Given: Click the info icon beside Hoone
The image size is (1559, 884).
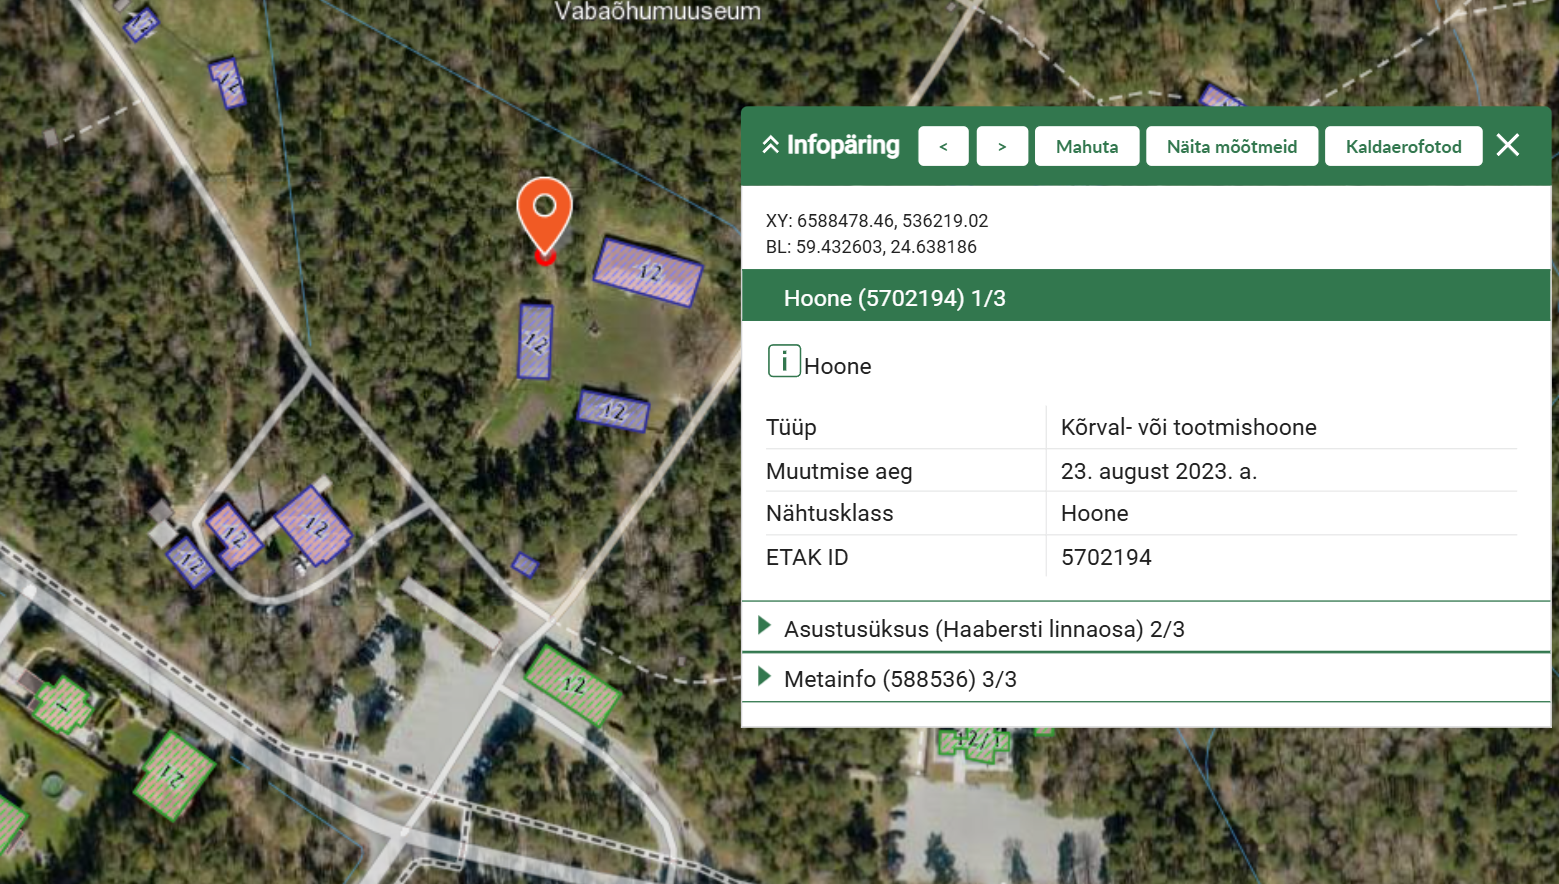Looking at the screenshot, I should [784, 361].
